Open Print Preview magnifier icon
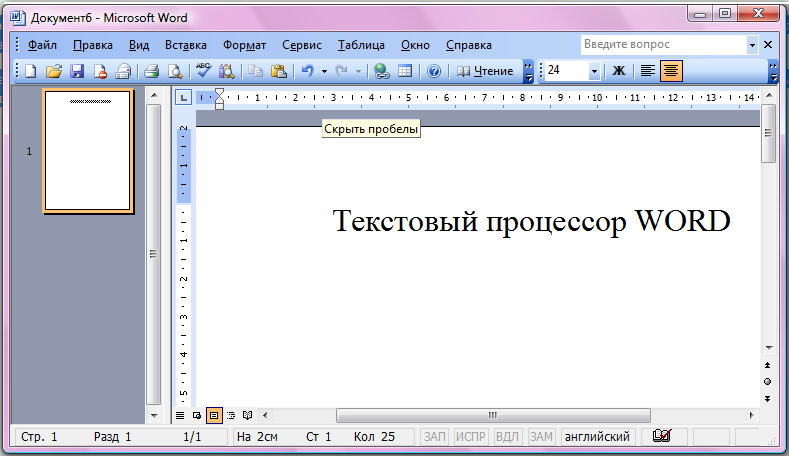This screenshot has height=456, width=789. click(x=175, y=71)
